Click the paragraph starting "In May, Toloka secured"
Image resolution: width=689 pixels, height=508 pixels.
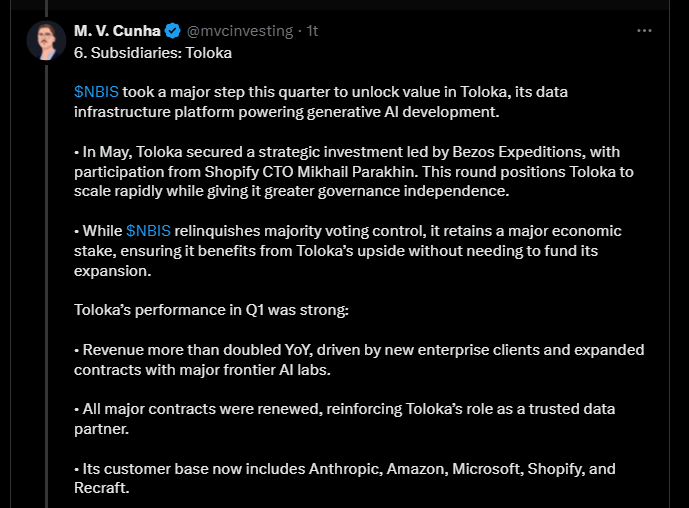360,170
